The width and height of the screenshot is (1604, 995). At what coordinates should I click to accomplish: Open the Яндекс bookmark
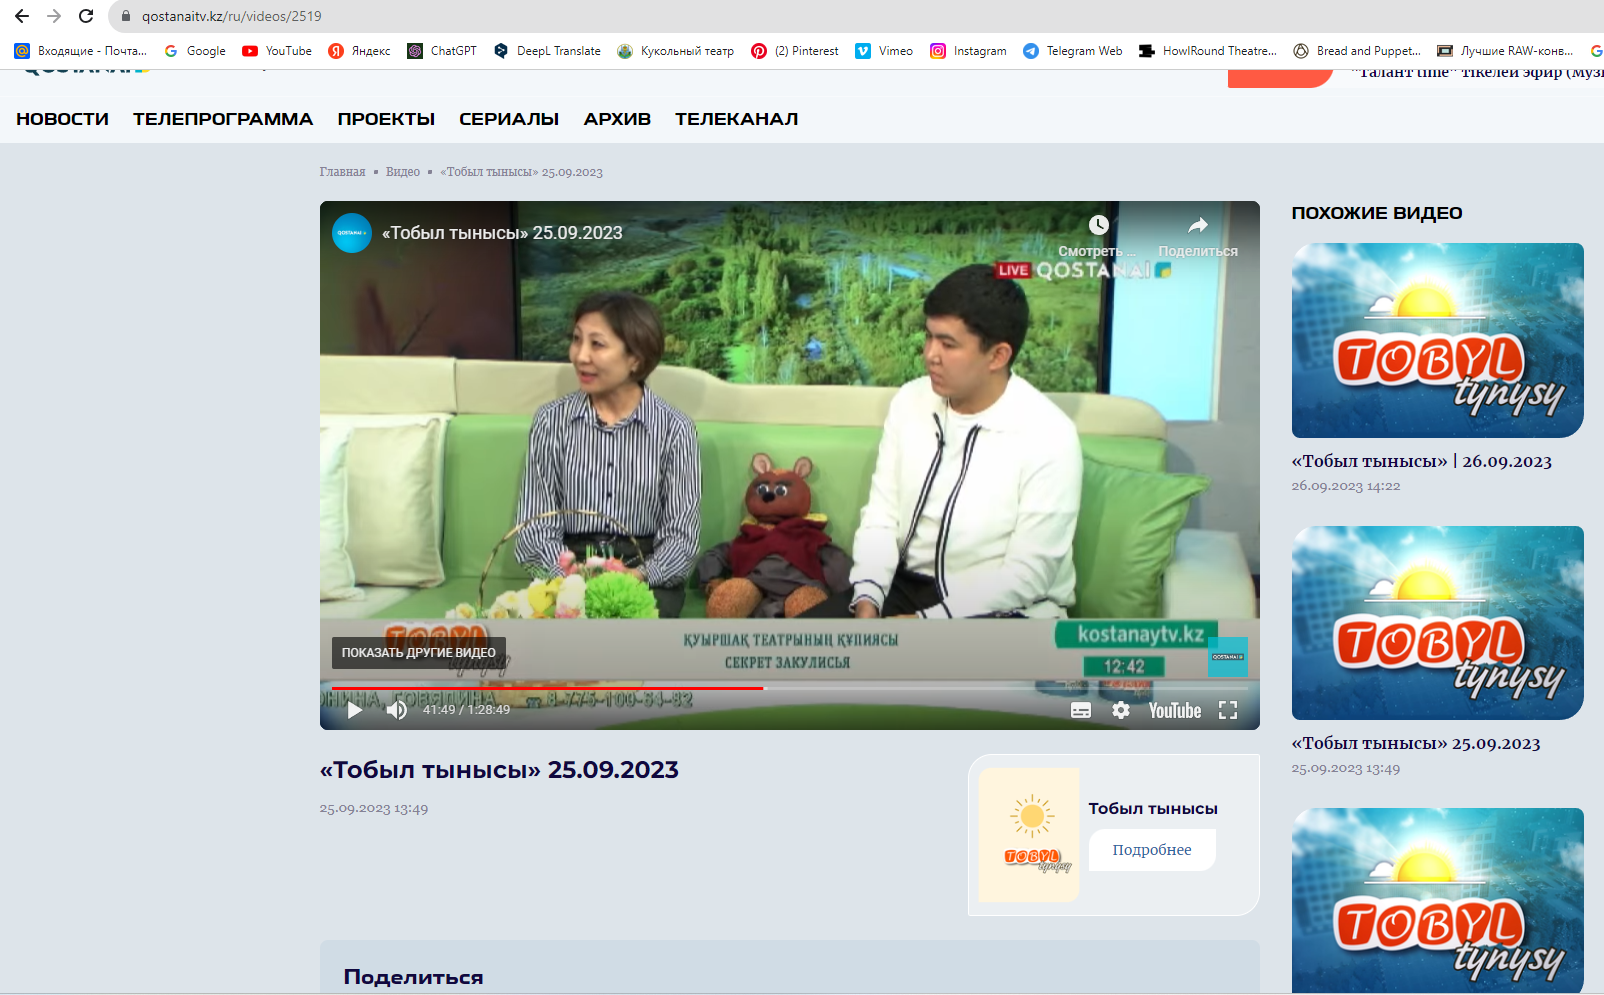[360, 51]
